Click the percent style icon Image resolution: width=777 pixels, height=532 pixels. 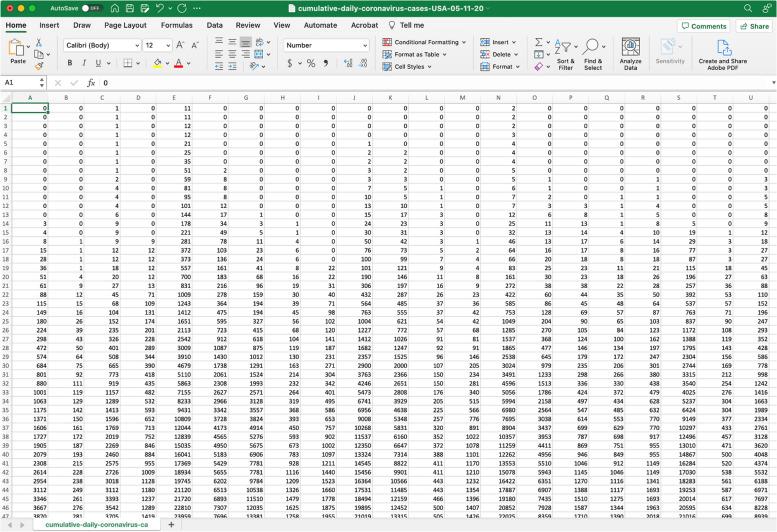click(311, 63)
